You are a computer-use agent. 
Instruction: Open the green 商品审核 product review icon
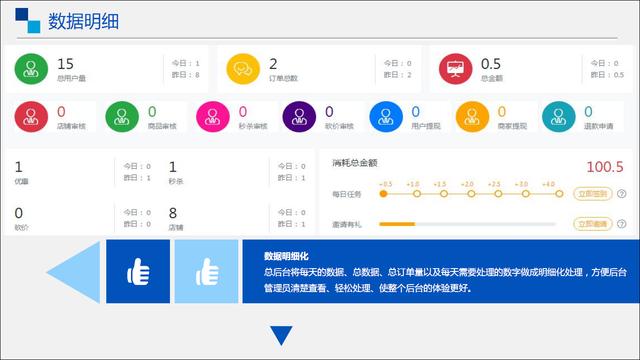122,117
